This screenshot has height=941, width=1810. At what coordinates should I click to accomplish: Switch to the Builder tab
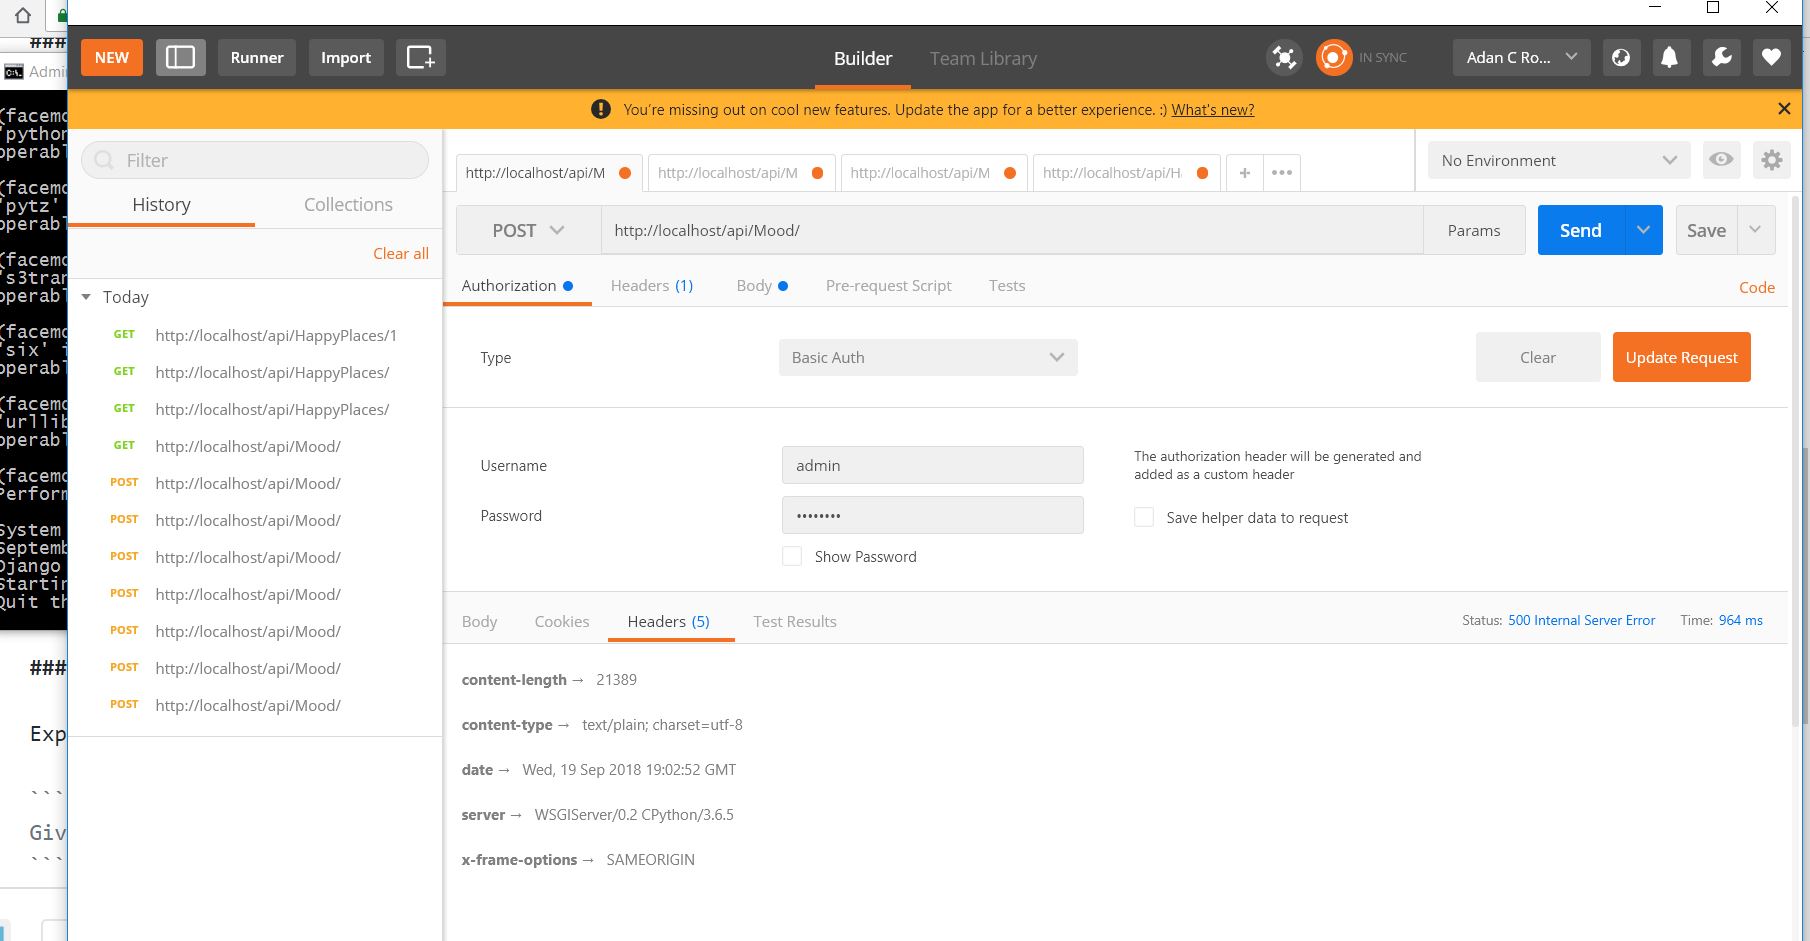point(862,58)
